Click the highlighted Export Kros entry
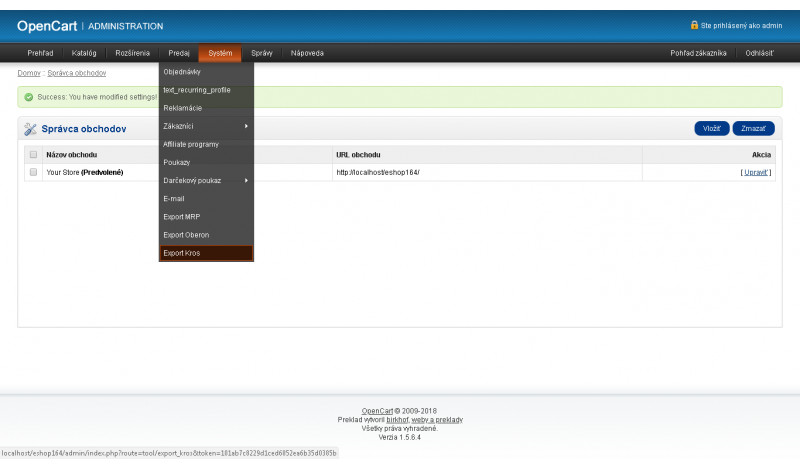This screenshot has width=800, height=470. 206,253
